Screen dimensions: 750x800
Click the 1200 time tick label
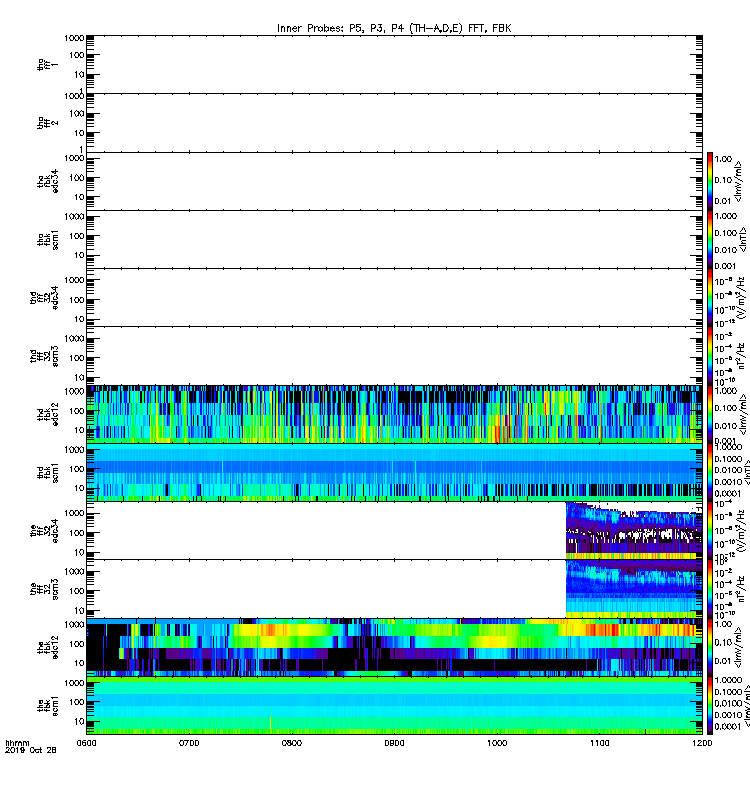point(703,743)
